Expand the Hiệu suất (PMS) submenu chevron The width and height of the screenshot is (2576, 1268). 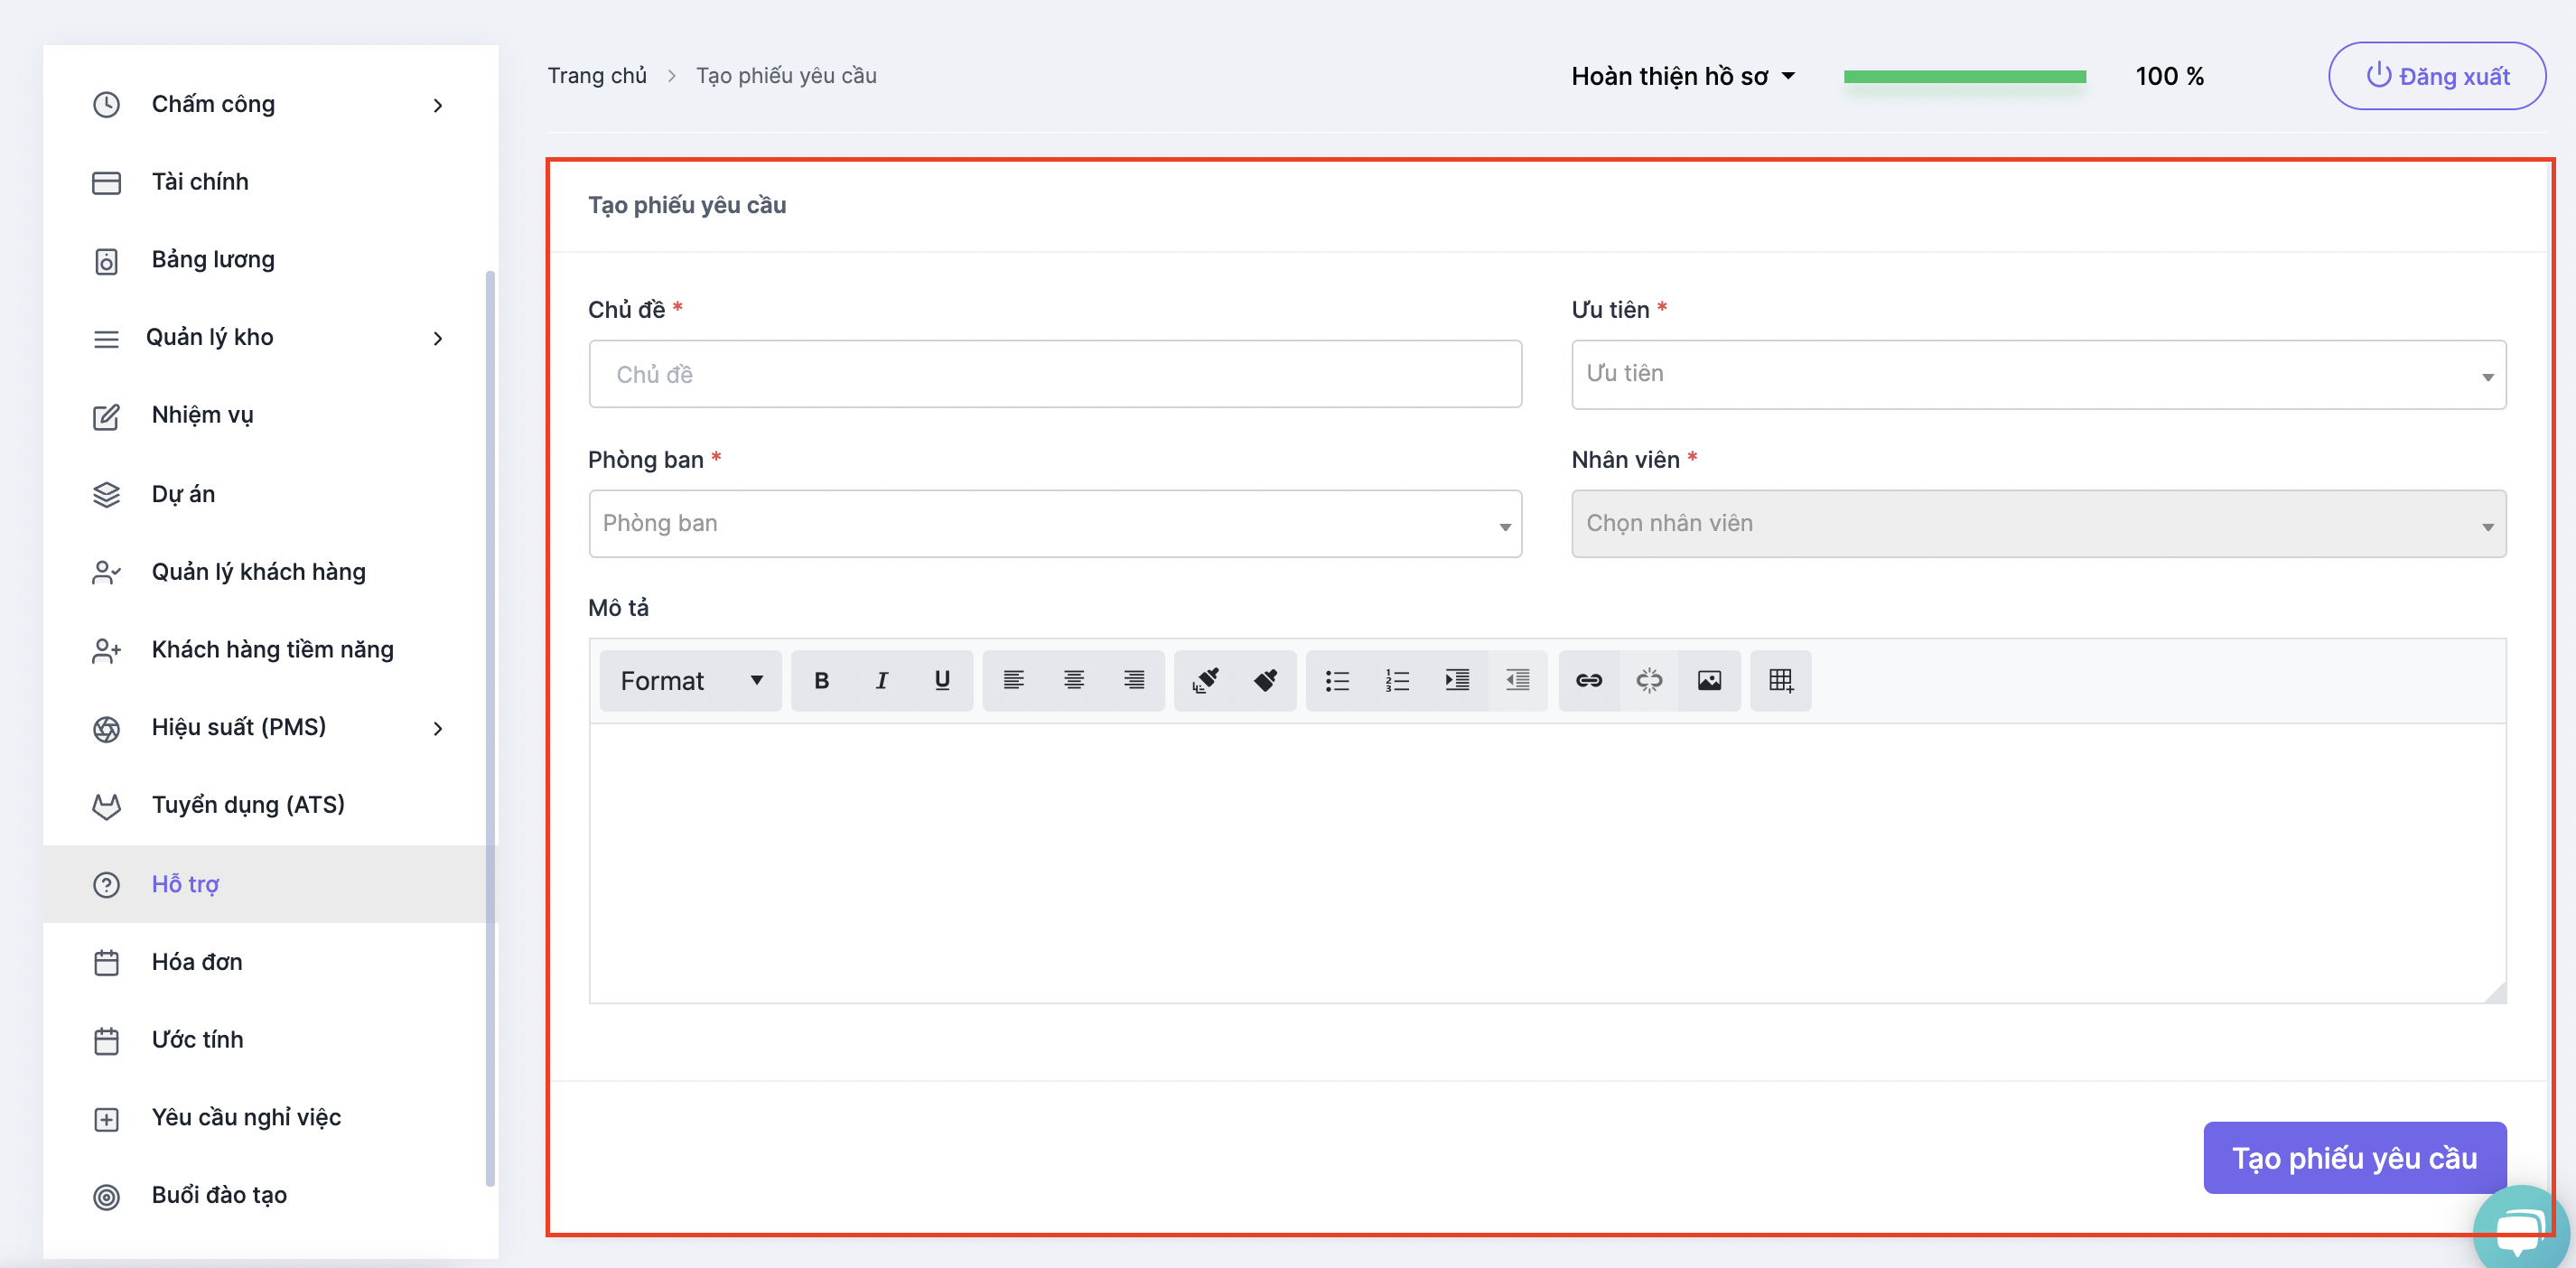(x=437, y=728)
